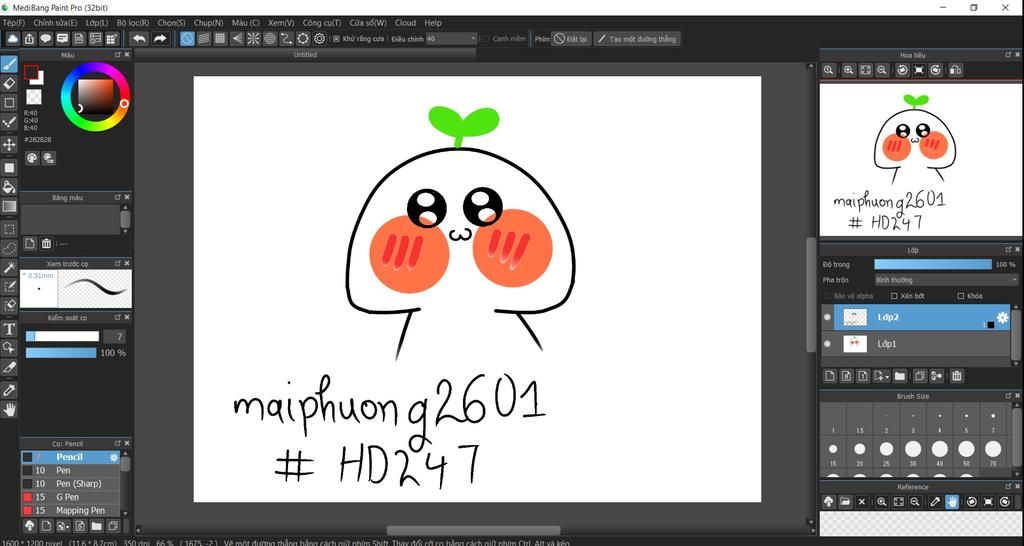Screen dimensions: 1024x546
Task: Click Tạo một đường thẳng button
Action: click(637, 39)
